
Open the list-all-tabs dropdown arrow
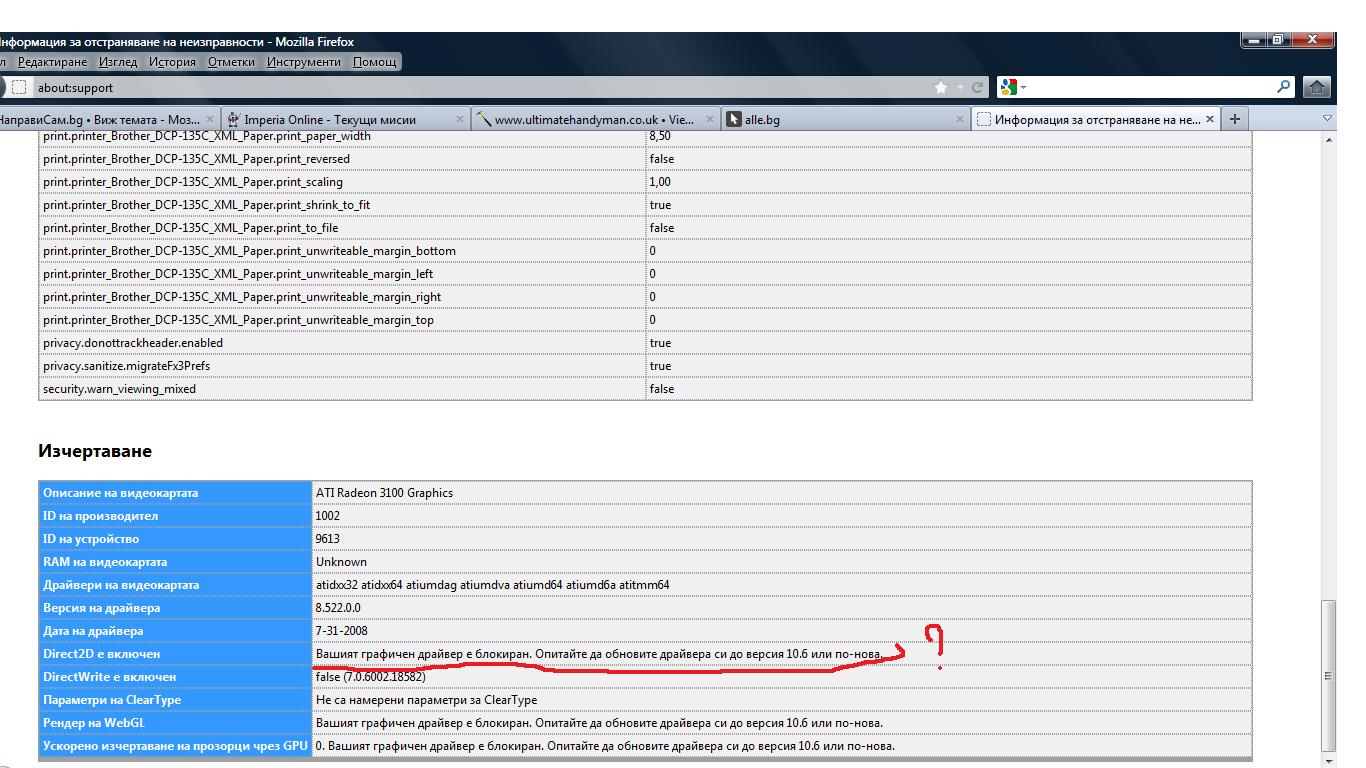pyautogui.click(x=1328, y=119)
